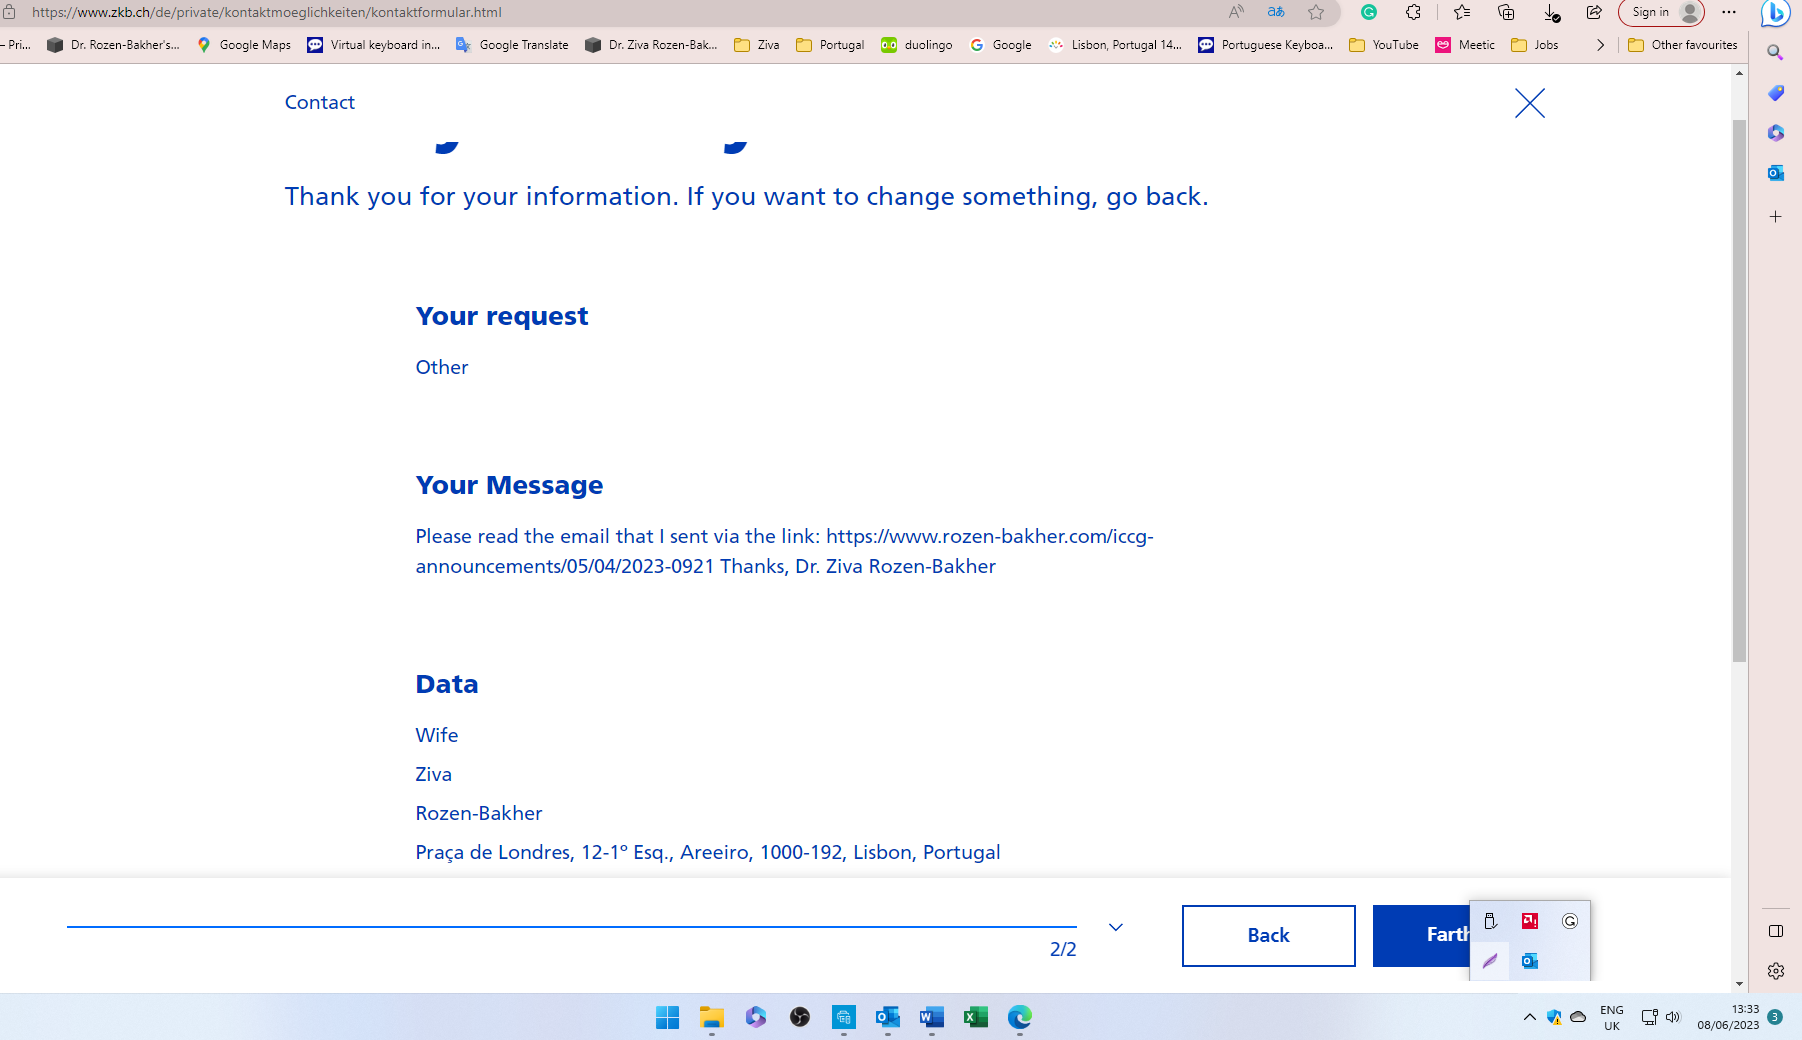
Task: Open the Dr. Rozen-Bakher's bookmark
Action: pyautogui.click(x=114, y=45)
